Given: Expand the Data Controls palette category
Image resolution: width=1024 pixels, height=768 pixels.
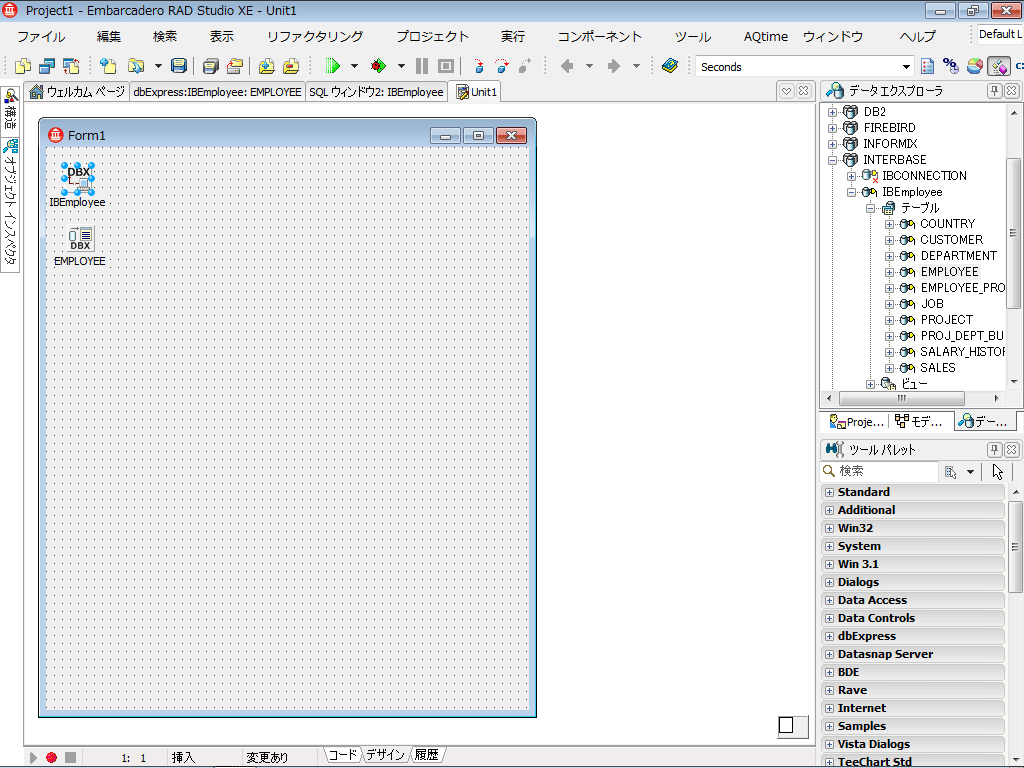Looking at the screenshot, I should point(829,618).
